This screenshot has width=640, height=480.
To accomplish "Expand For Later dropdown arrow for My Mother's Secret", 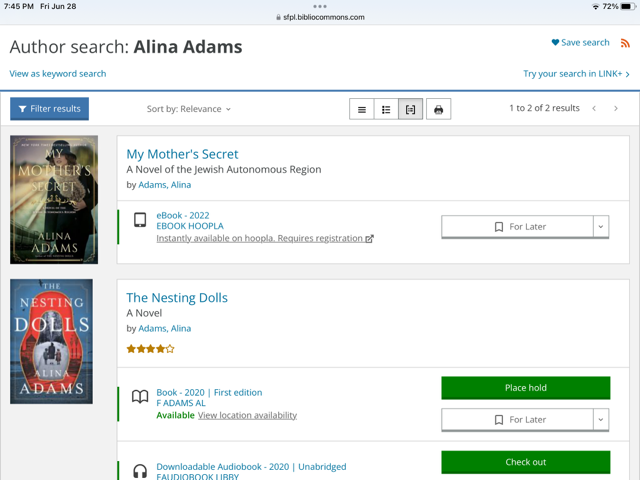I will point(601,227).
